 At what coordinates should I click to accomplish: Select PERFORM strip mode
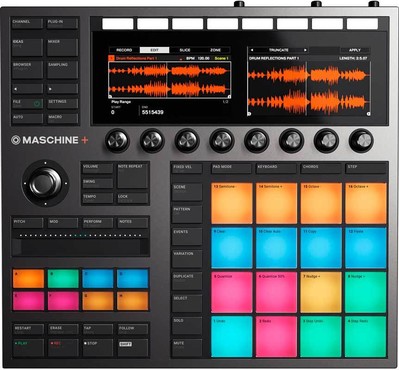(x=98, y=223)
